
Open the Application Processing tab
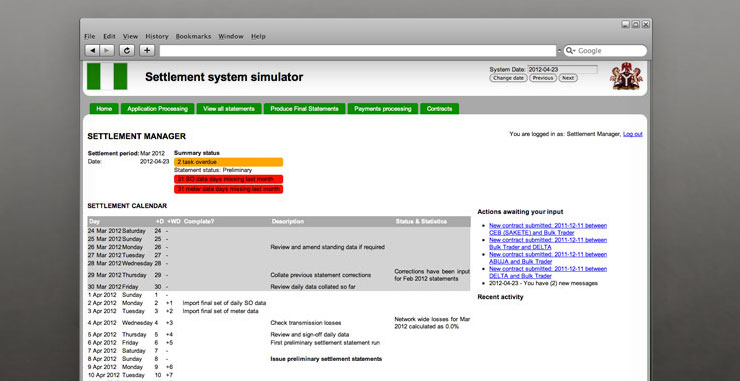(x=158, y=109)
